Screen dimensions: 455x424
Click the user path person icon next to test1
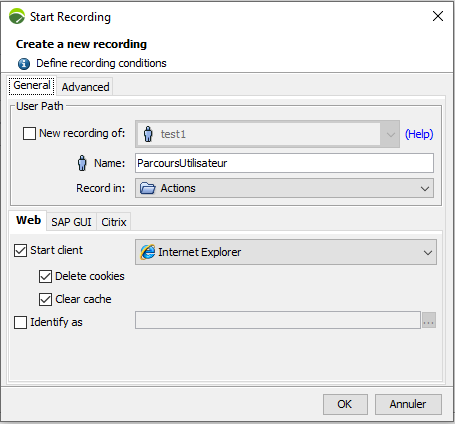[148, 134]
